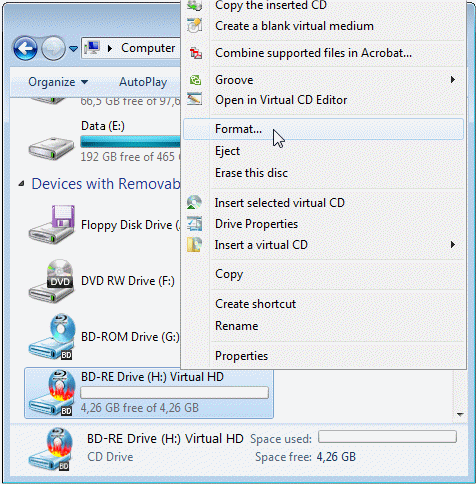Expand the Groove submenu arrow
Image resolution: width=476 pixels, height=484 pixels.
click(453, 79)
